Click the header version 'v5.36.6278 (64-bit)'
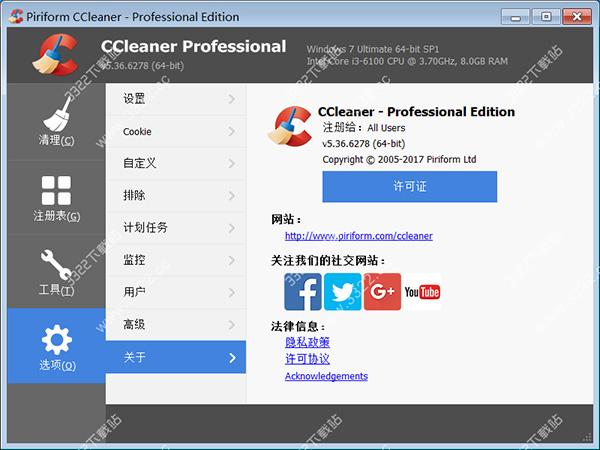 point(143,66)
